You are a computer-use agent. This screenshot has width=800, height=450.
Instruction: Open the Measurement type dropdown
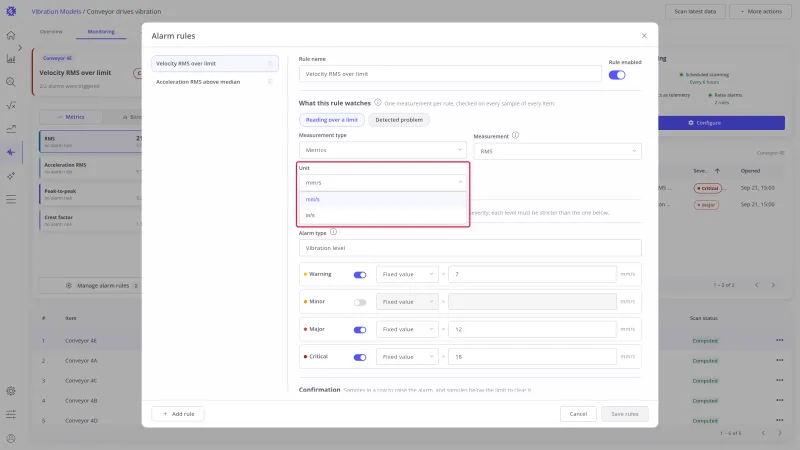pos(383,150)
